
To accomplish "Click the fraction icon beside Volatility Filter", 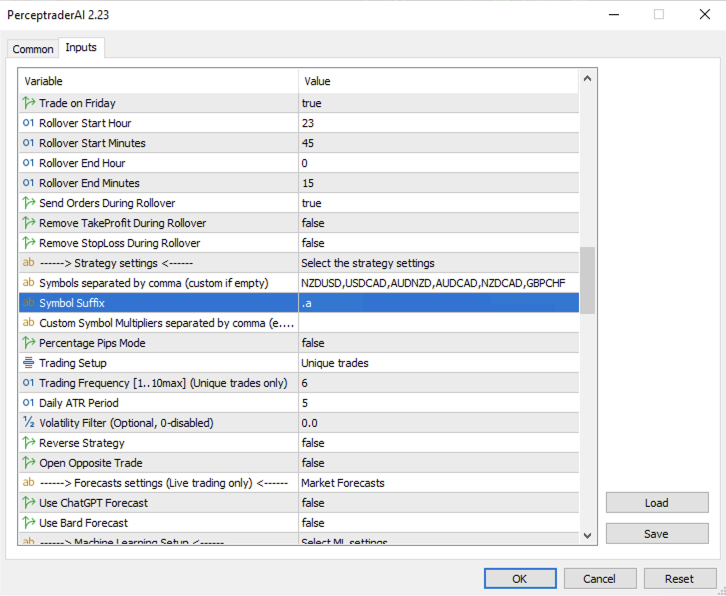I will (x=29, y=422).
